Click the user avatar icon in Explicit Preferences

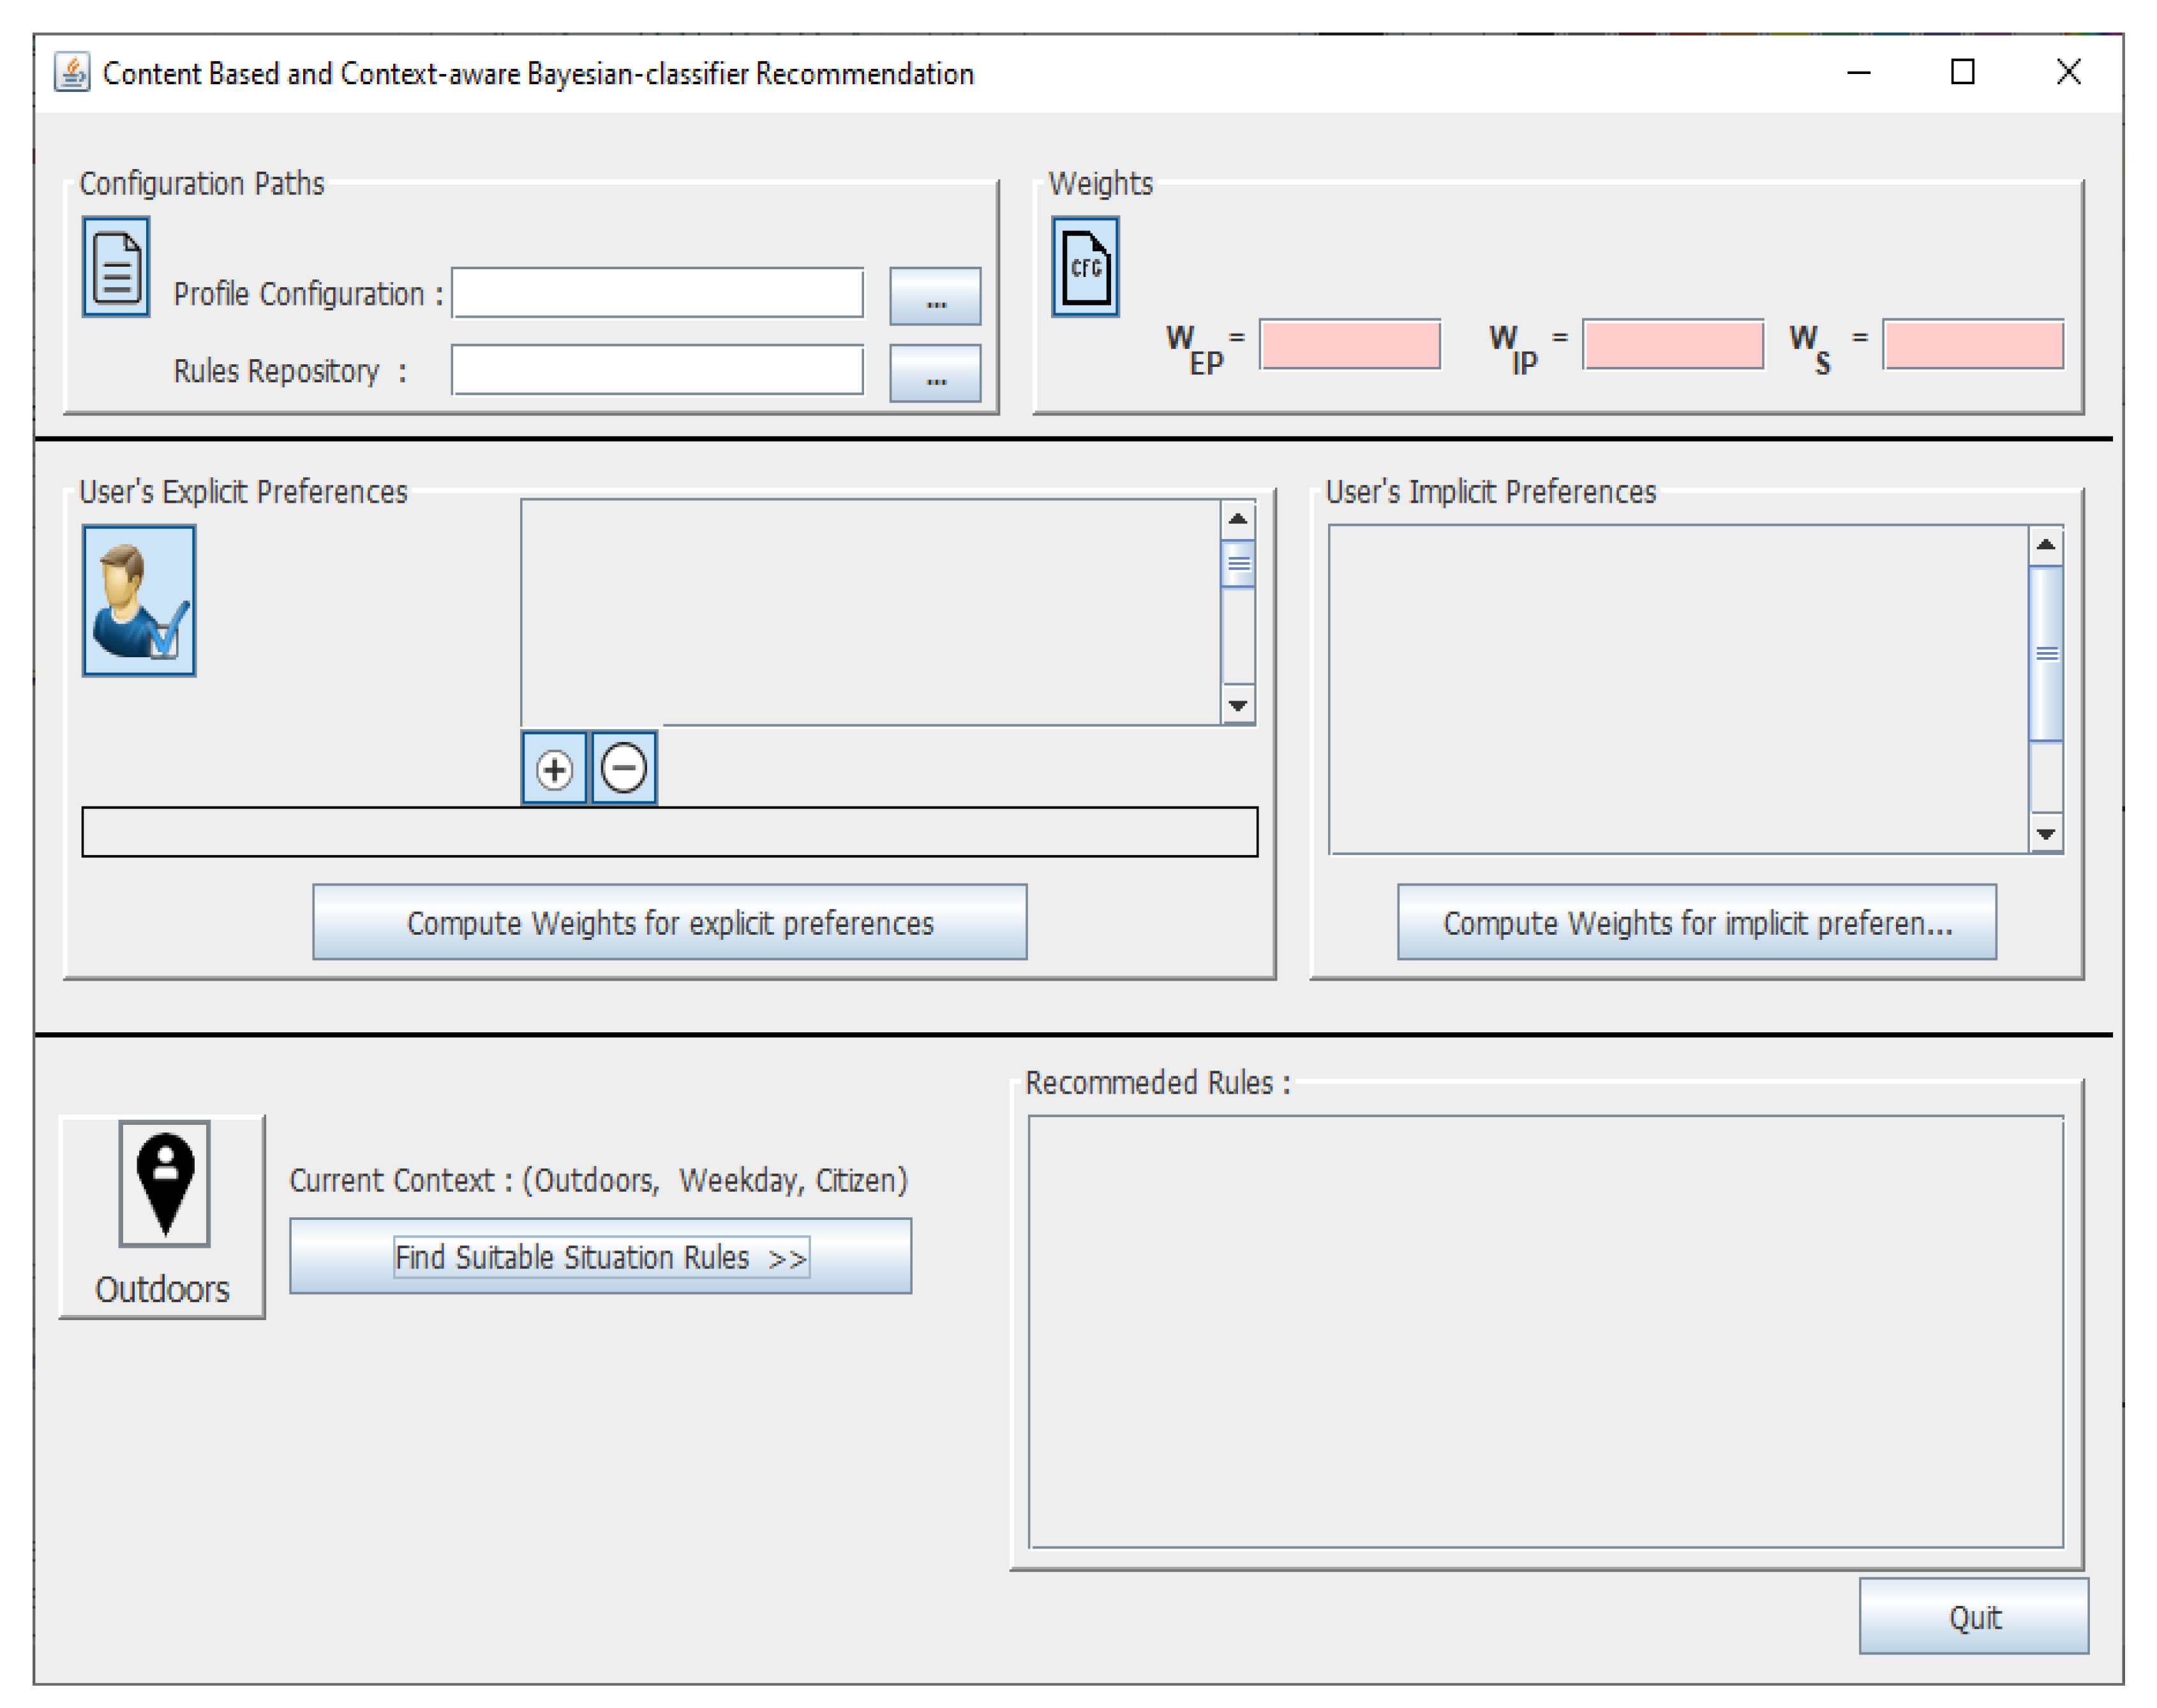coord(139,600)
